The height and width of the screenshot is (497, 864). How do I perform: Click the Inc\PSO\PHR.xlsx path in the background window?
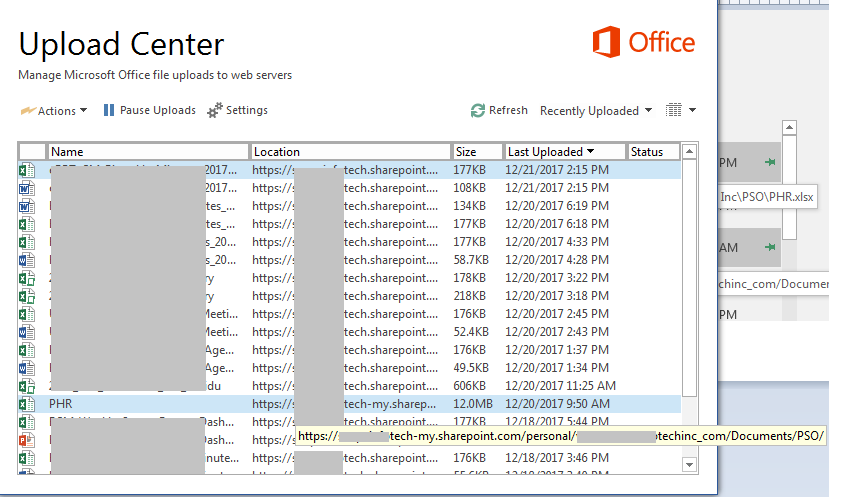[766, 197]
